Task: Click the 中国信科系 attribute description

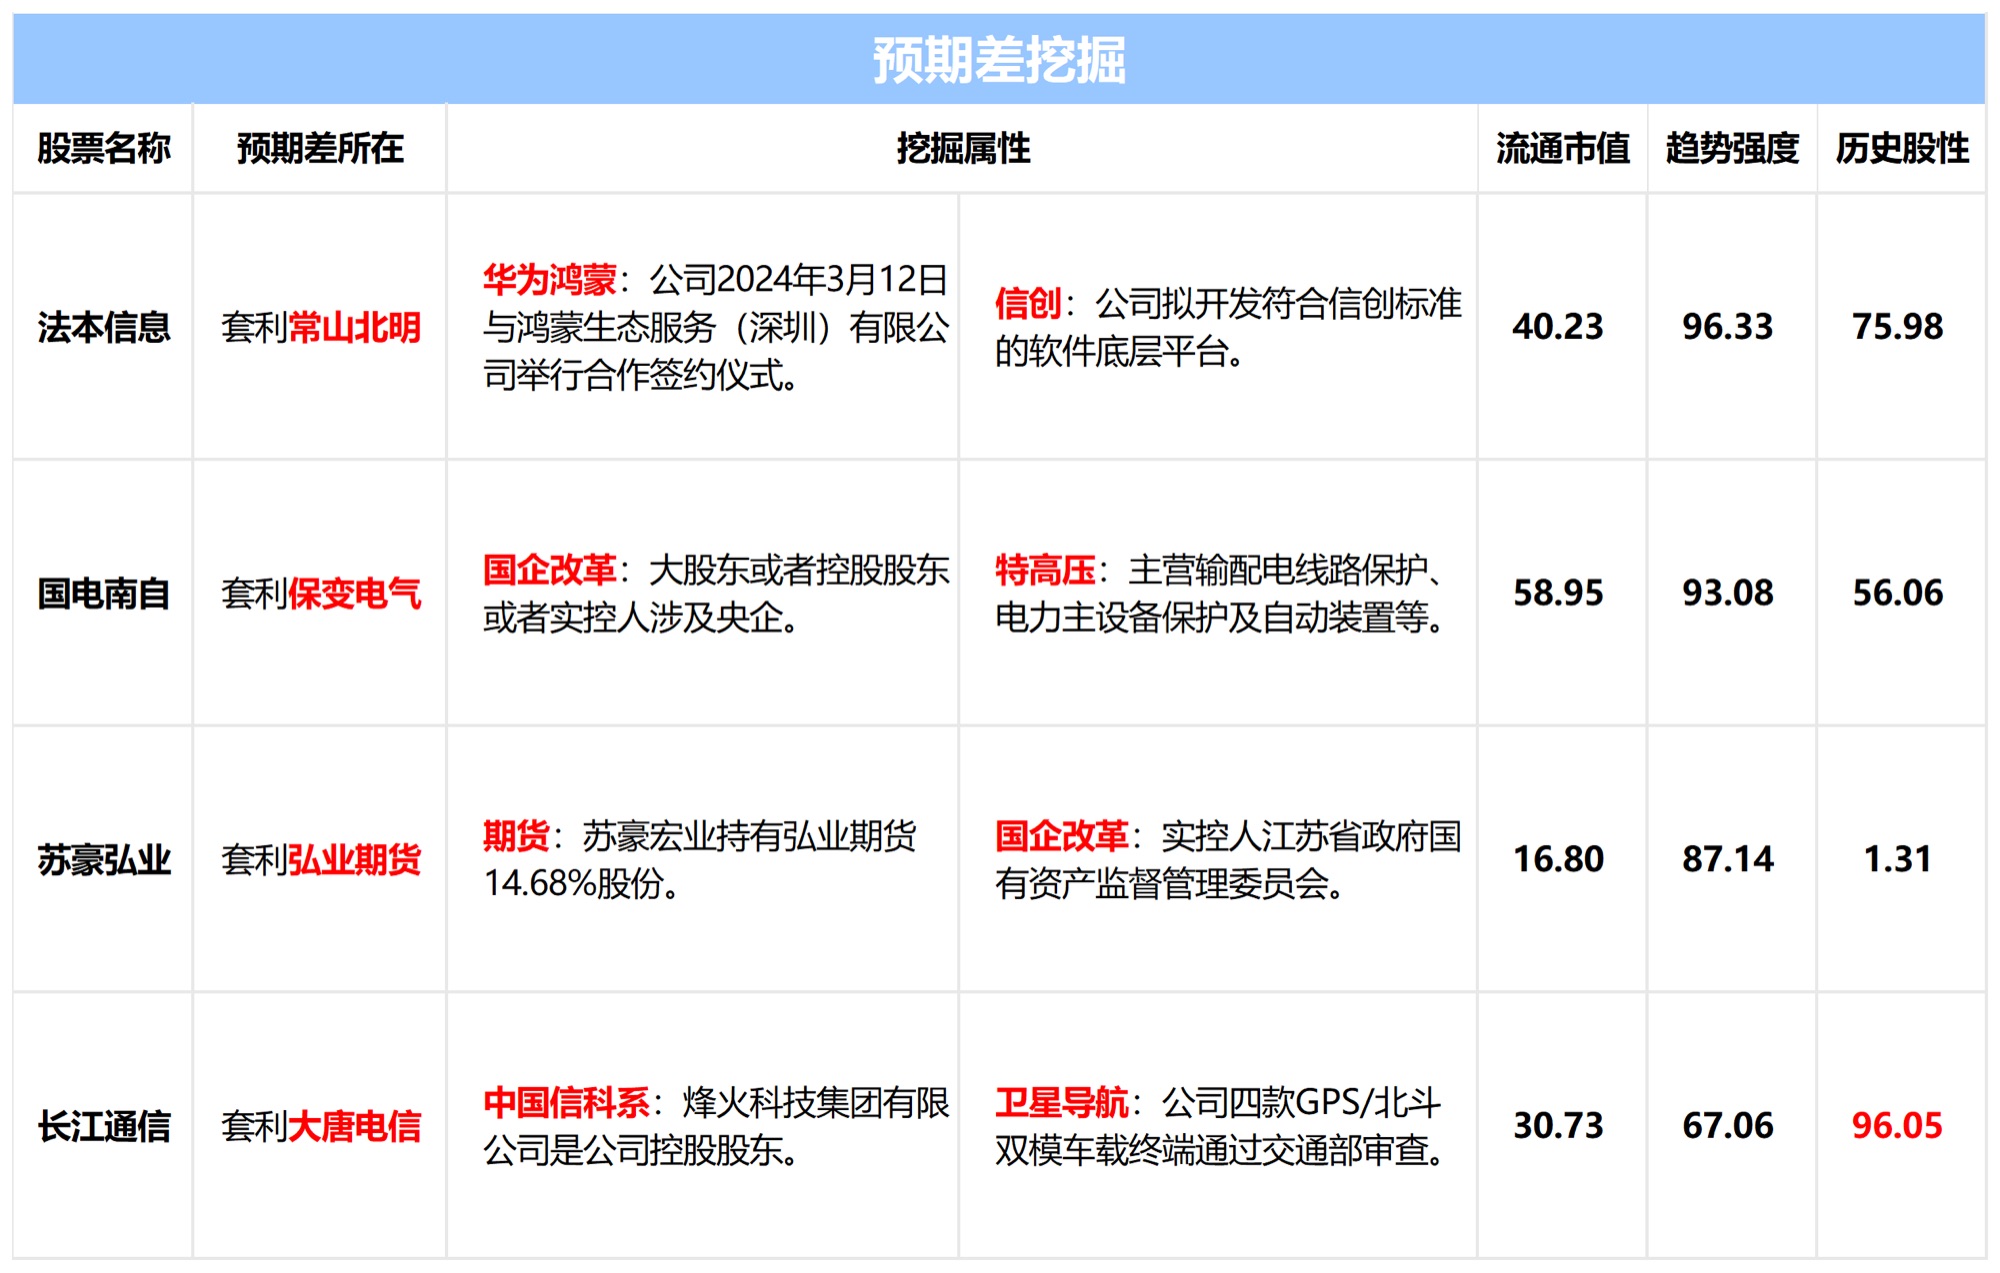Action: 716,1126
